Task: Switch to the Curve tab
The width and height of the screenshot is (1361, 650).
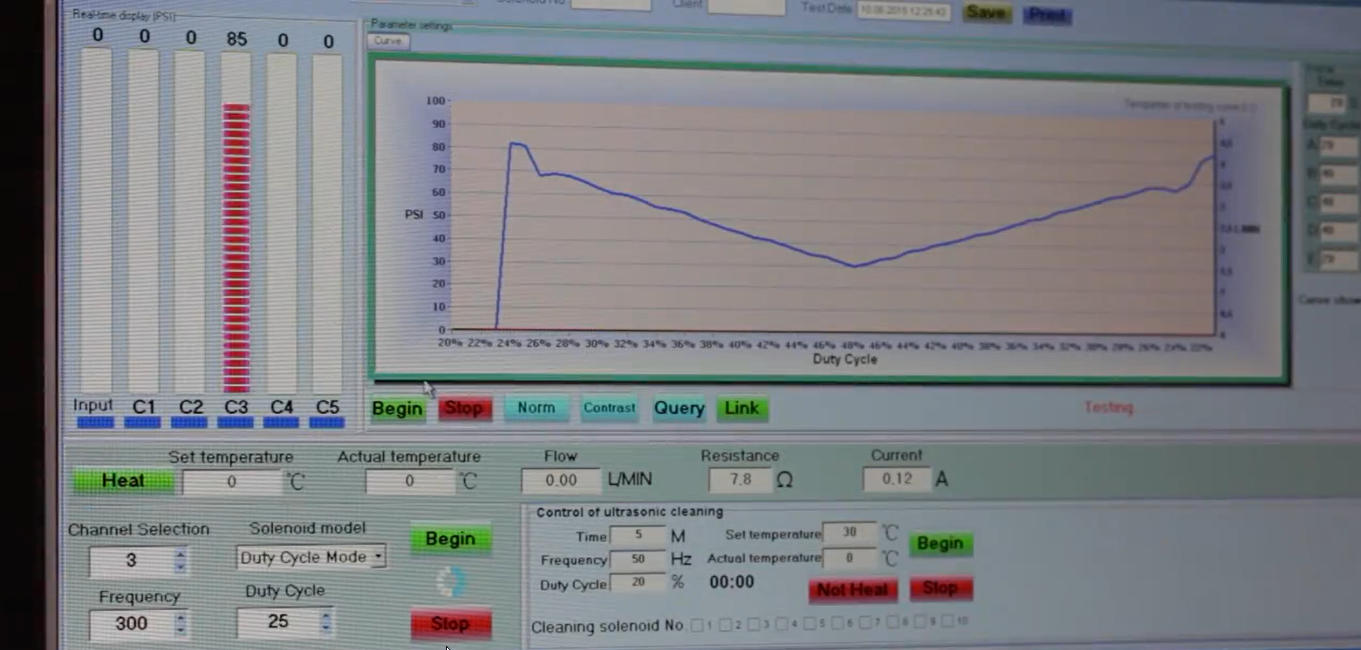Action: point(387,41)
